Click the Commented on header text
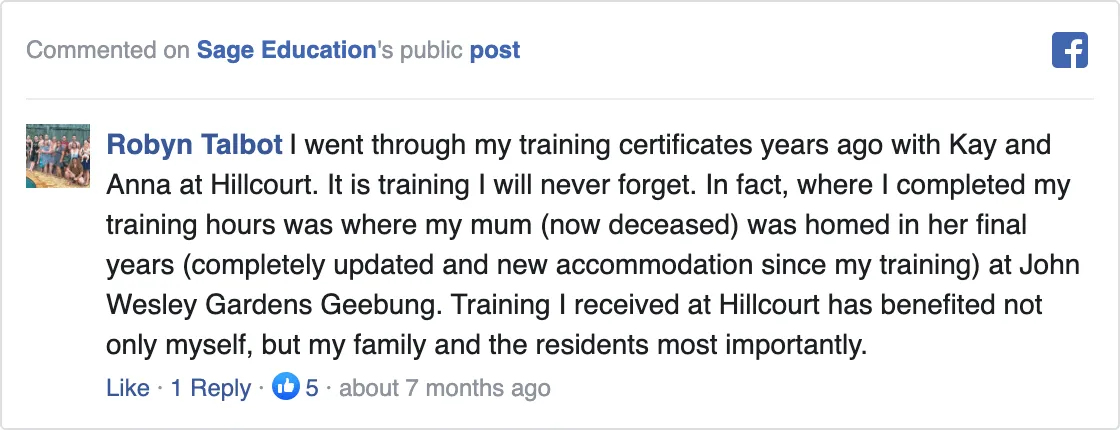Image resolution: width=1120 pixels, height=430 pixels. [x=108, y=50]
